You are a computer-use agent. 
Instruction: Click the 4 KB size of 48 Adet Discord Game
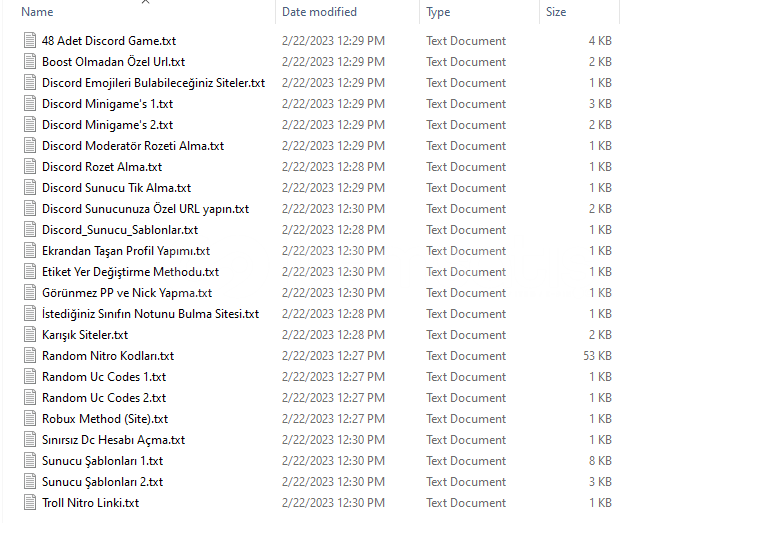pyautogui.click(x=600, y=41)
